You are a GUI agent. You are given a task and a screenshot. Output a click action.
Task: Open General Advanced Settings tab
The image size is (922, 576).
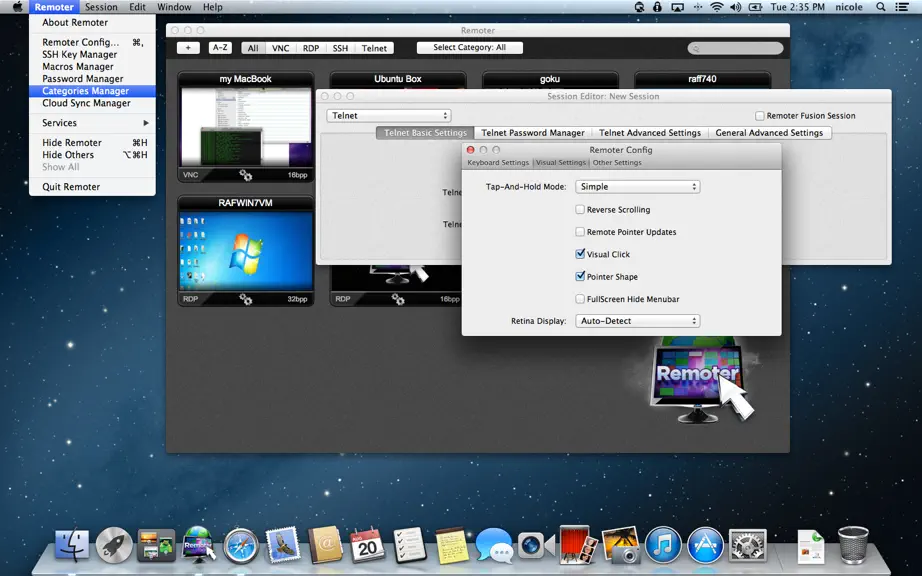click(x=769, y=133)
